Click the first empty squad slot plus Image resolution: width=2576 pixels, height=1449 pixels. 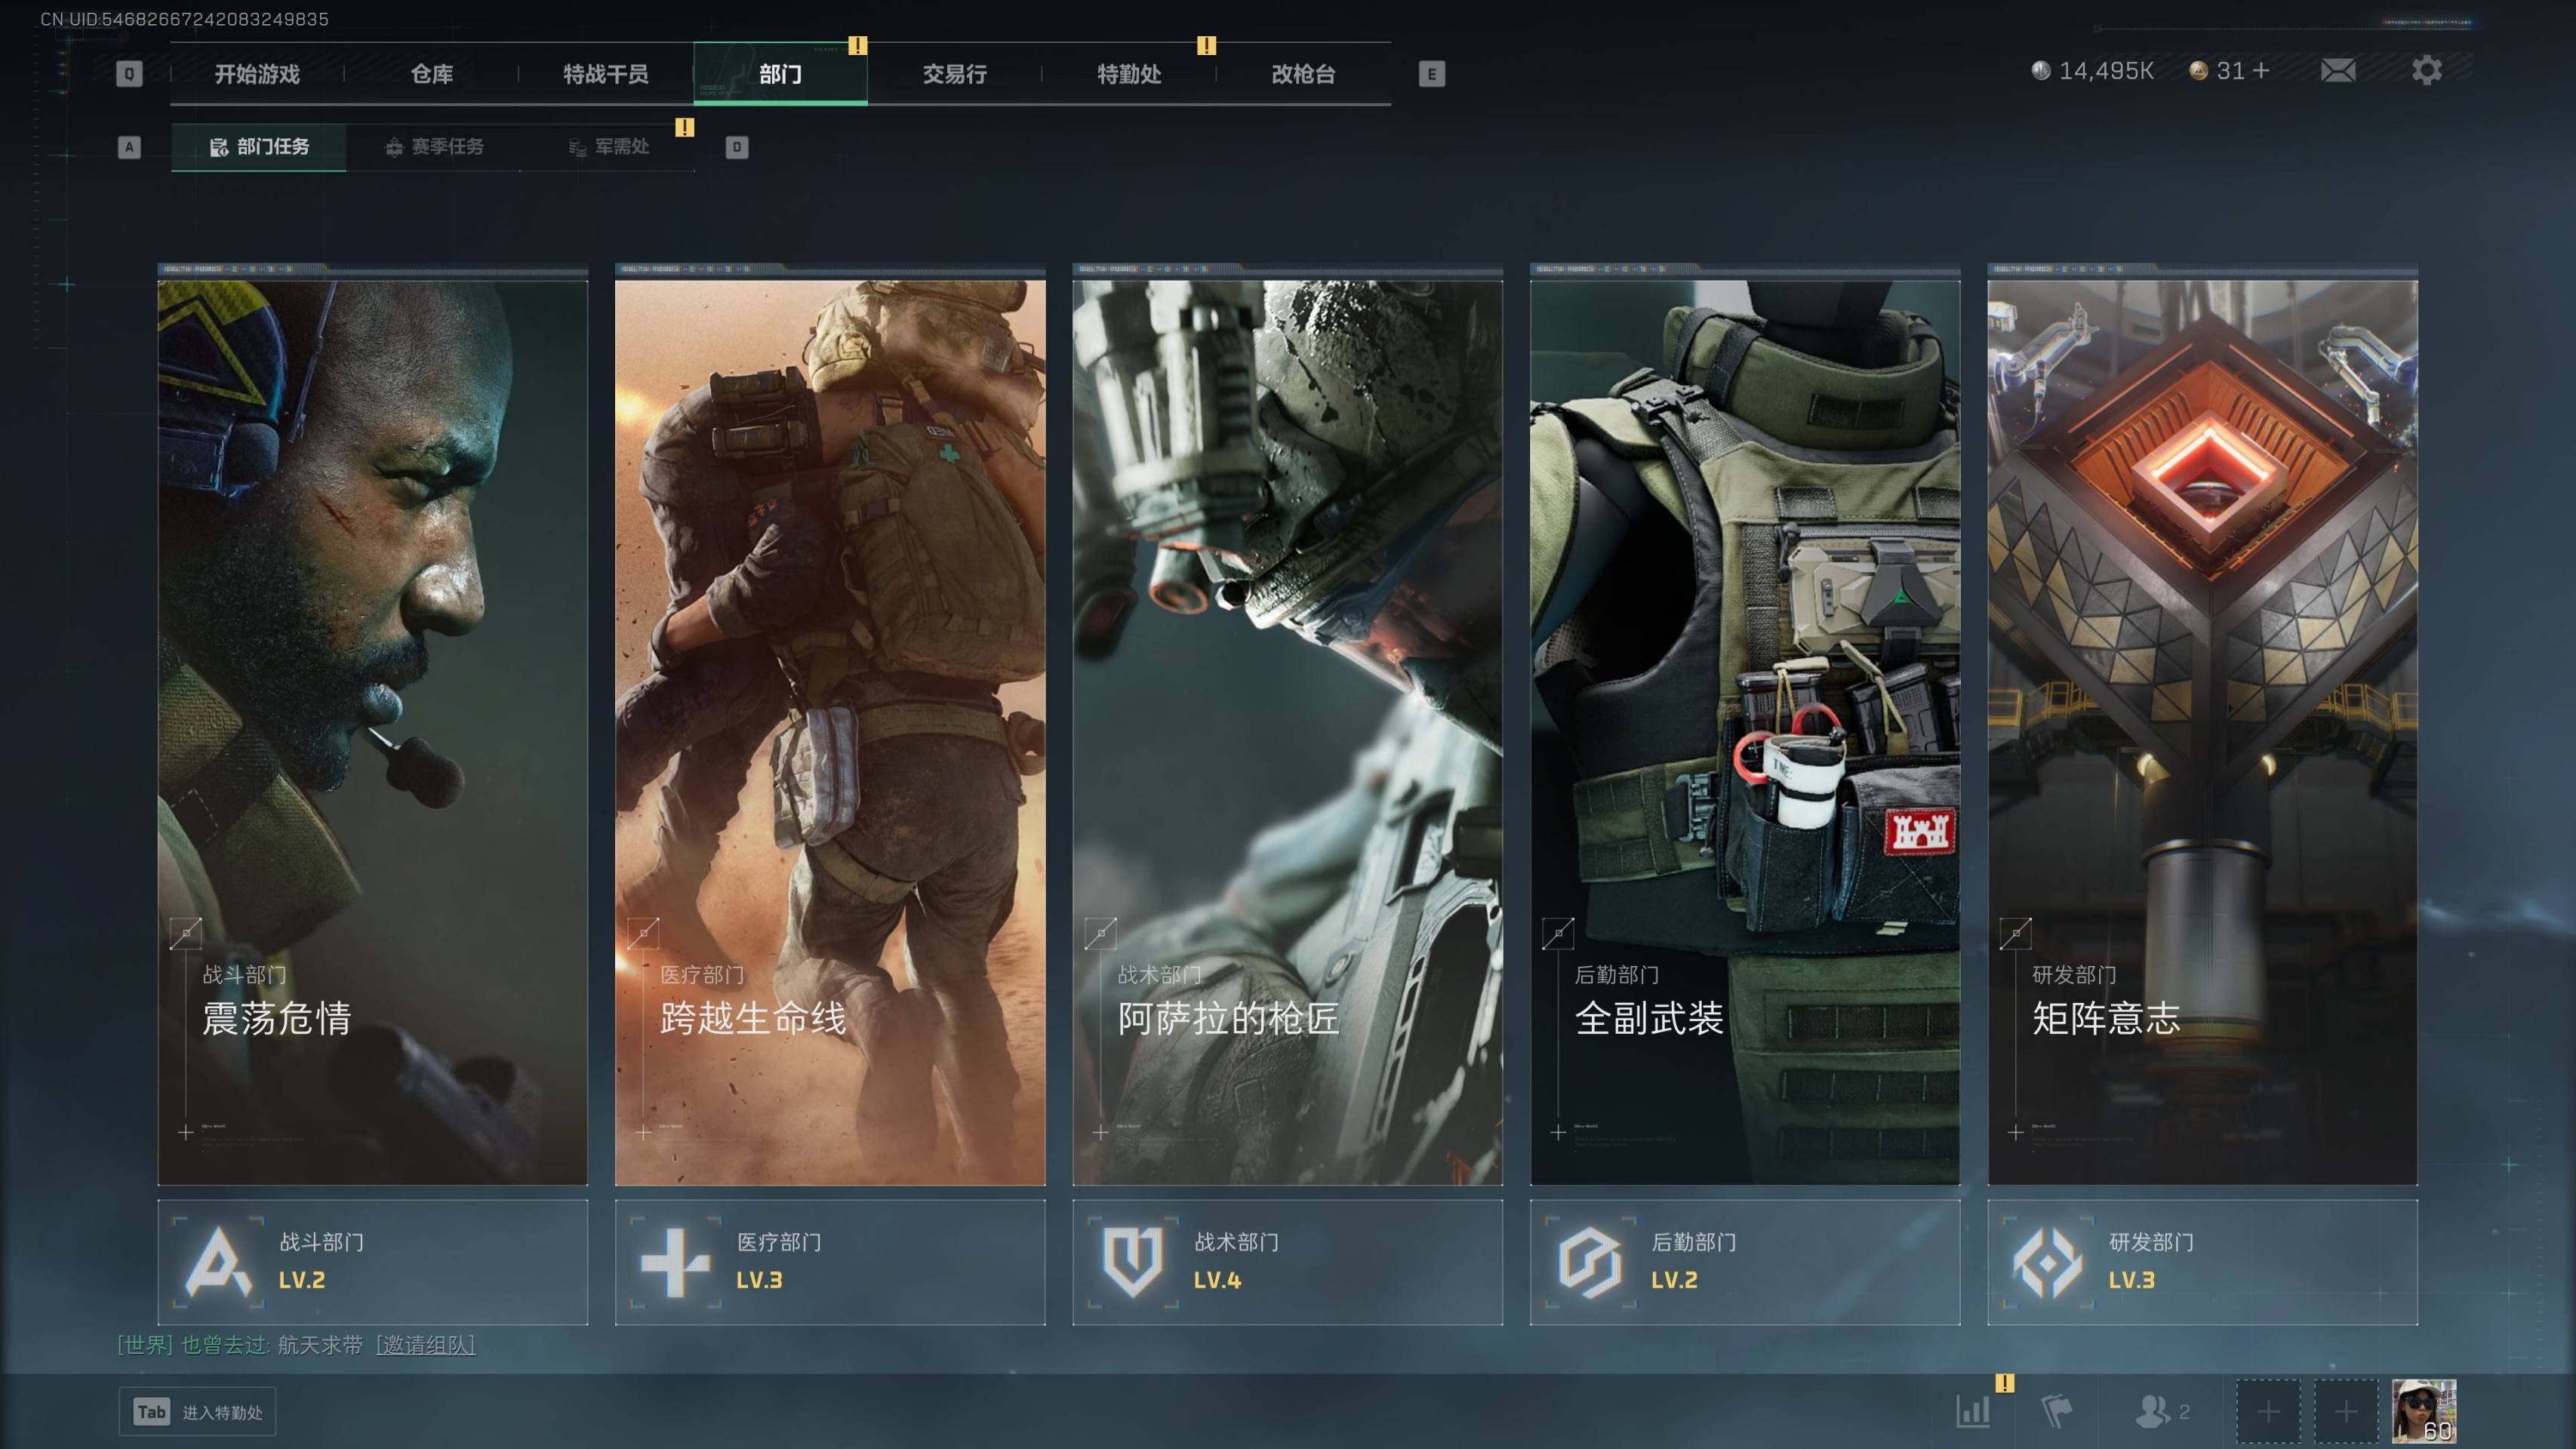2268,1412
